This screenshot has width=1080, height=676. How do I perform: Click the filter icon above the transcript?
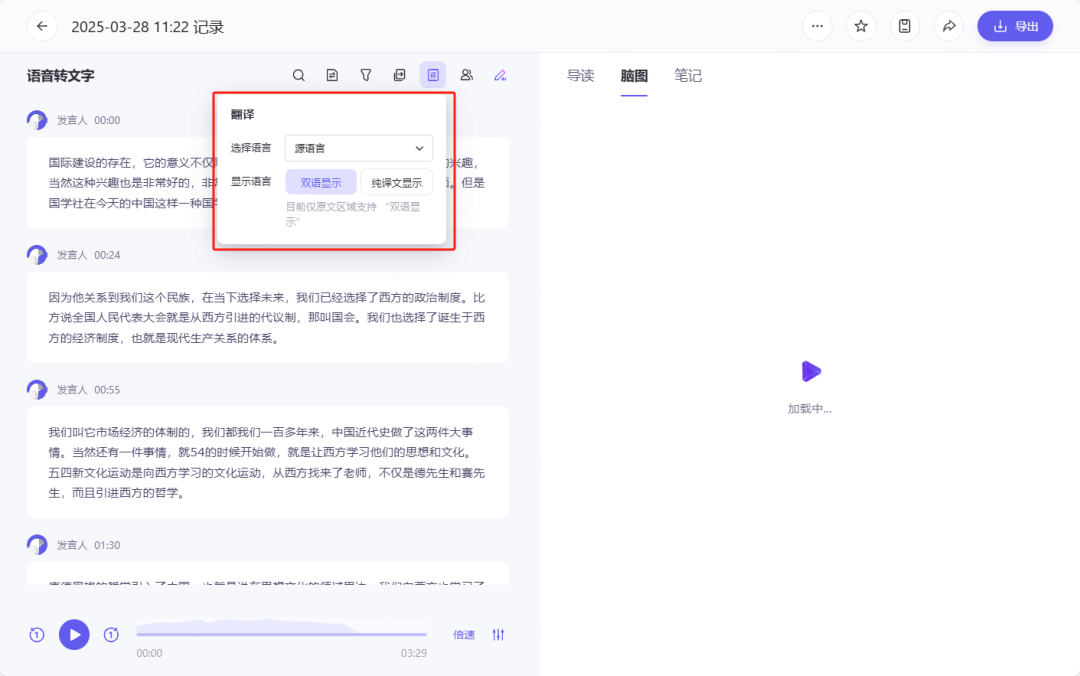coord(365,74)
